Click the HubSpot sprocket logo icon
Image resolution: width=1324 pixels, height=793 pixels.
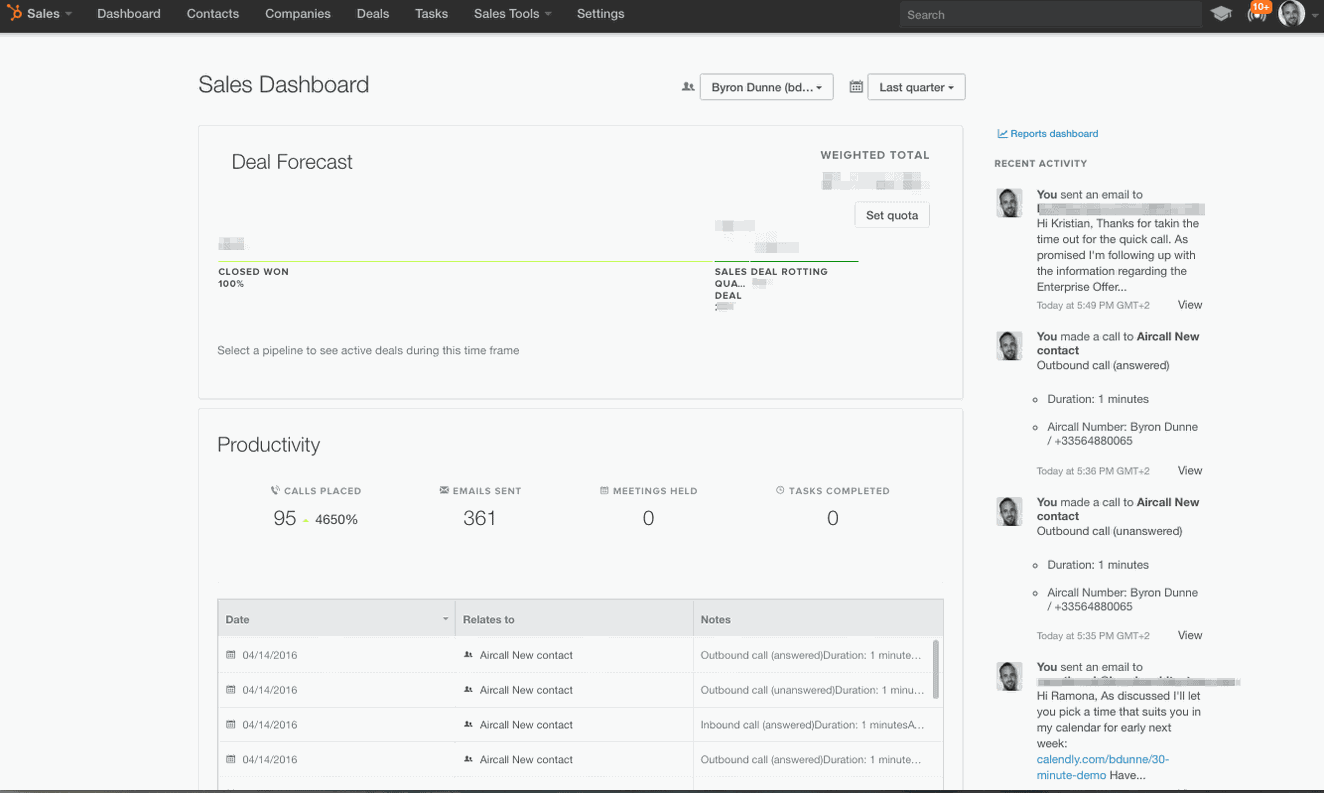pos(15,14)
